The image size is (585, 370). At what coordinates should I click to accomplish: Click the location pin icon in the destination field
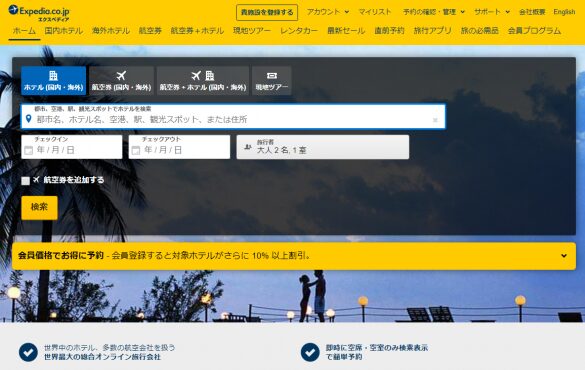click(x=28, y=119)
